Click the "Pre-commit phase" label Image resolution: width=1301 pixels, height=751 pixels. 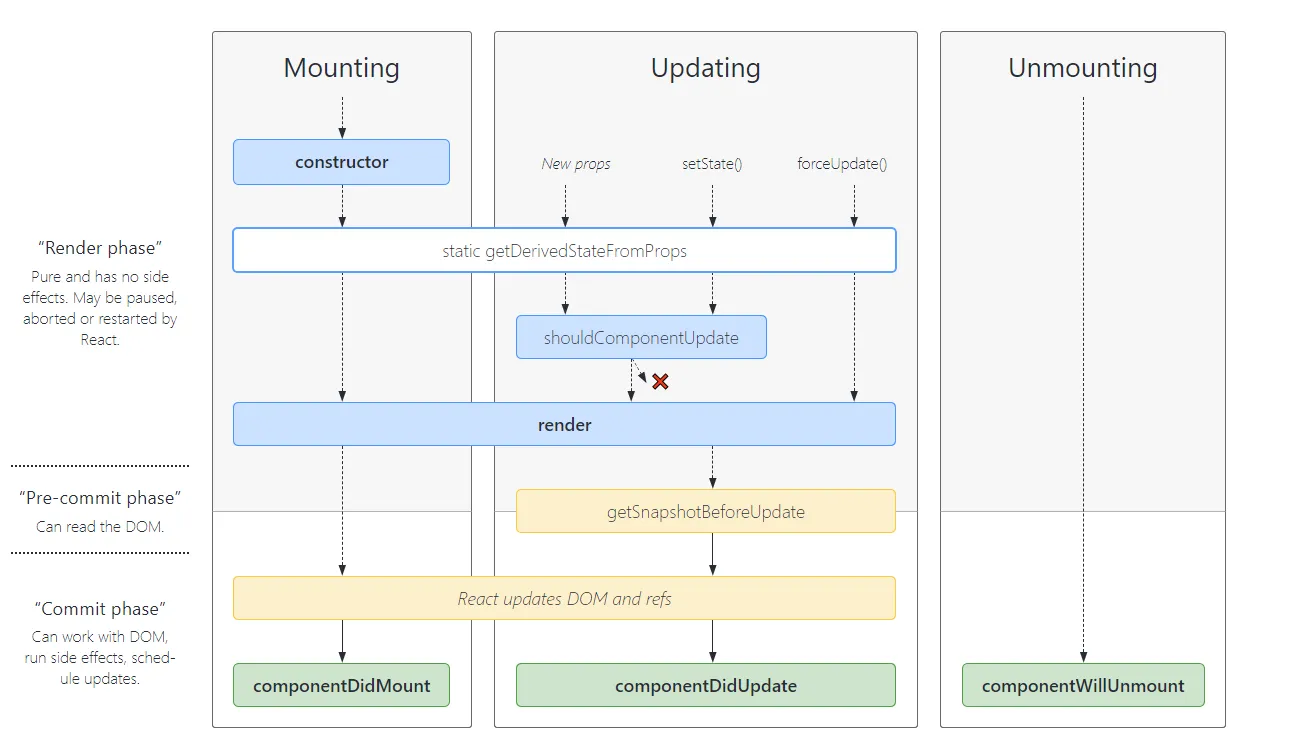tap(100, 497)
